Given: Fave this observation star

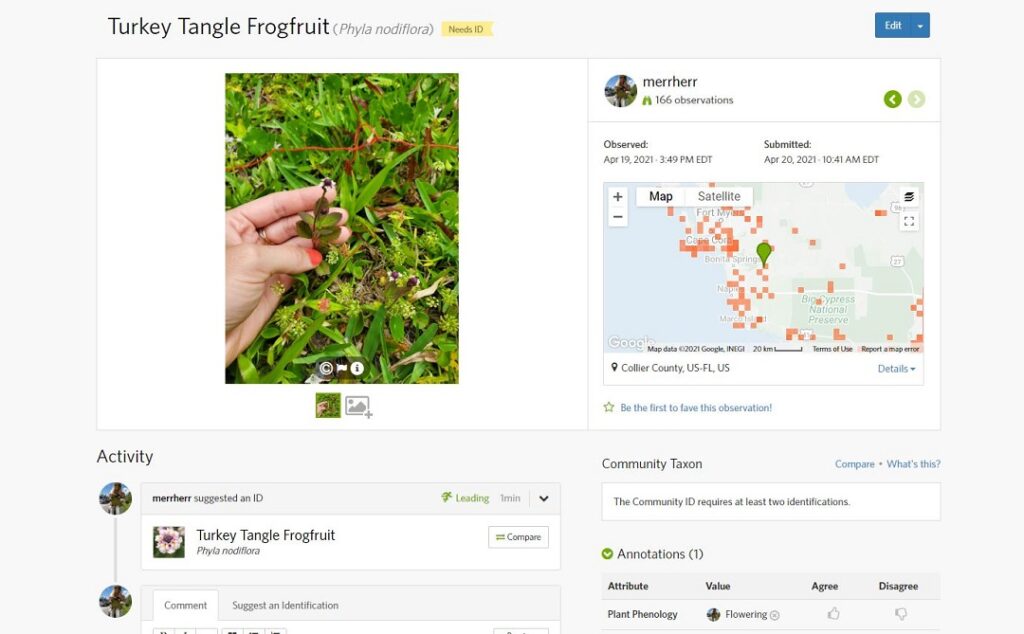Looking at the screenshot, I should pyautogui.click(x=609, y=407).
